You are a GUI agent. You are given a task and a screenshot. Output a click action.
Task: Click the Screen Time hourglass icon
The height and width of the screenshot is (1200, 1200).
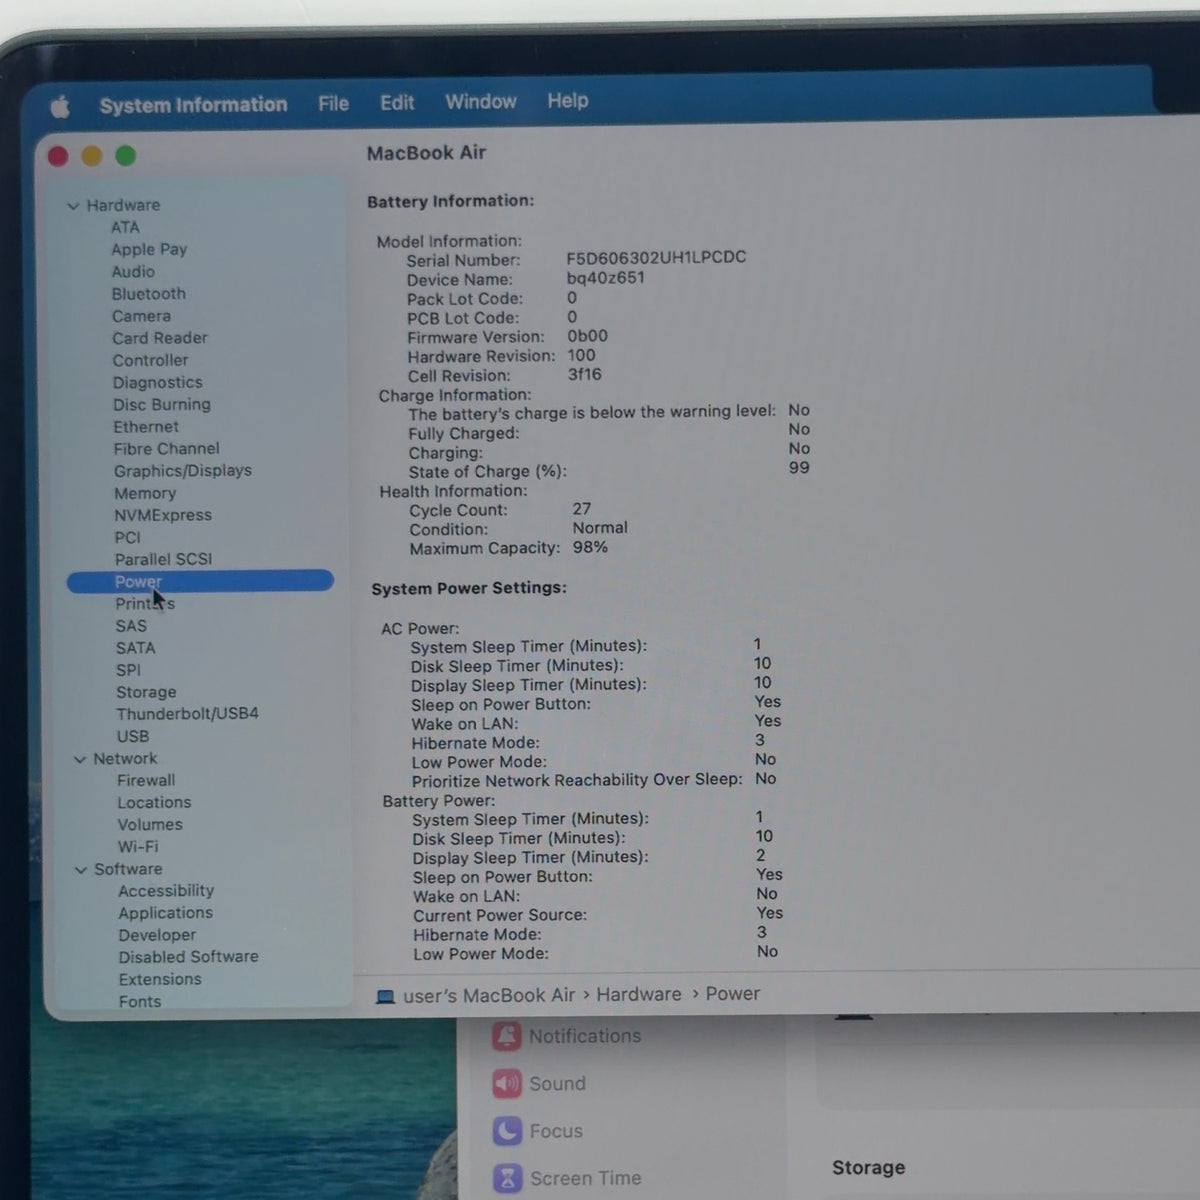click(508, 1178)
